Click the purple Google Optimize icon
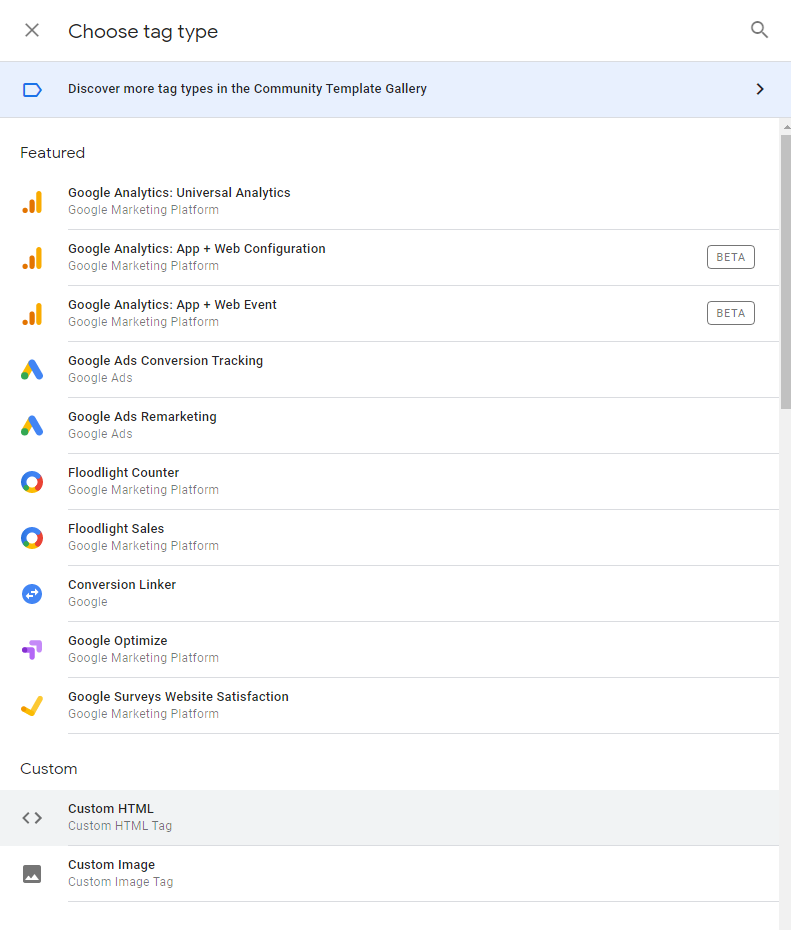Screen dimensions: 791x930 click(x=32, y=649)
